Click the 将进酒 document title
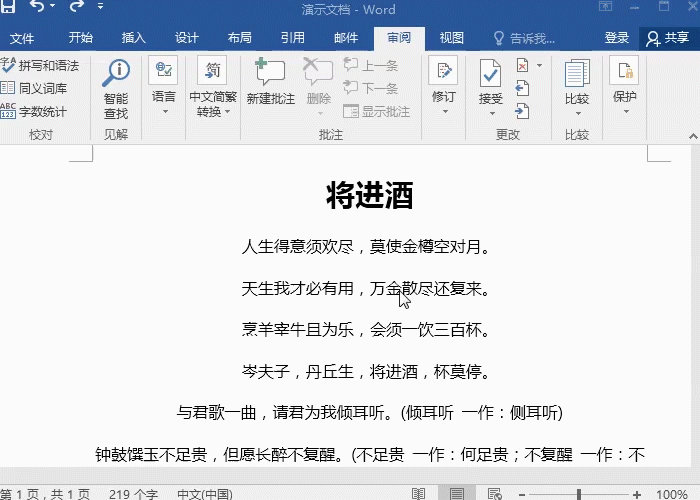 tap(370, 195)
